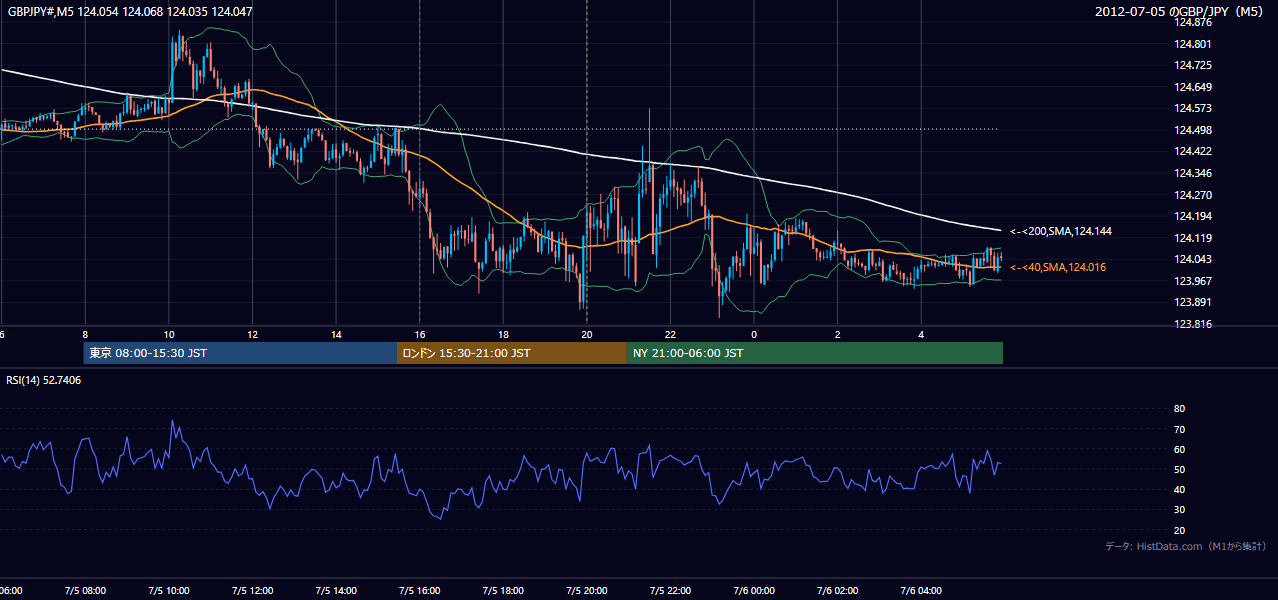Click hour label 12 under price chart

tap(252, 335)
